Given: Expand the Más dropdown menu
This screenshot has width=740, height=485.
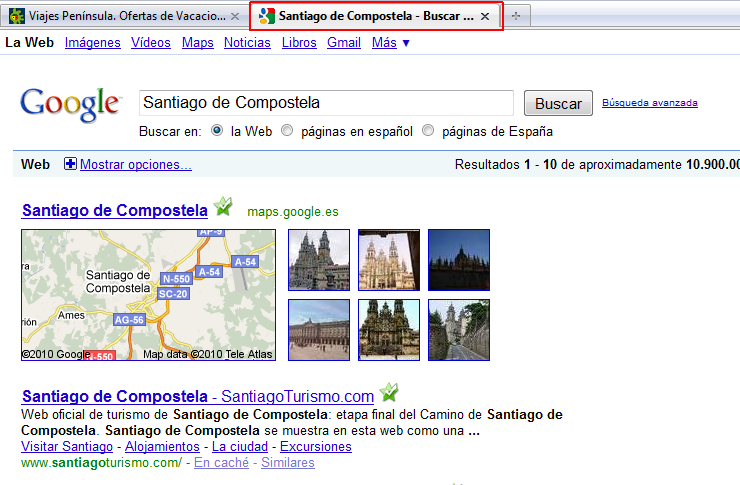Looking at the screenshot, I should [x=390, y=42].
